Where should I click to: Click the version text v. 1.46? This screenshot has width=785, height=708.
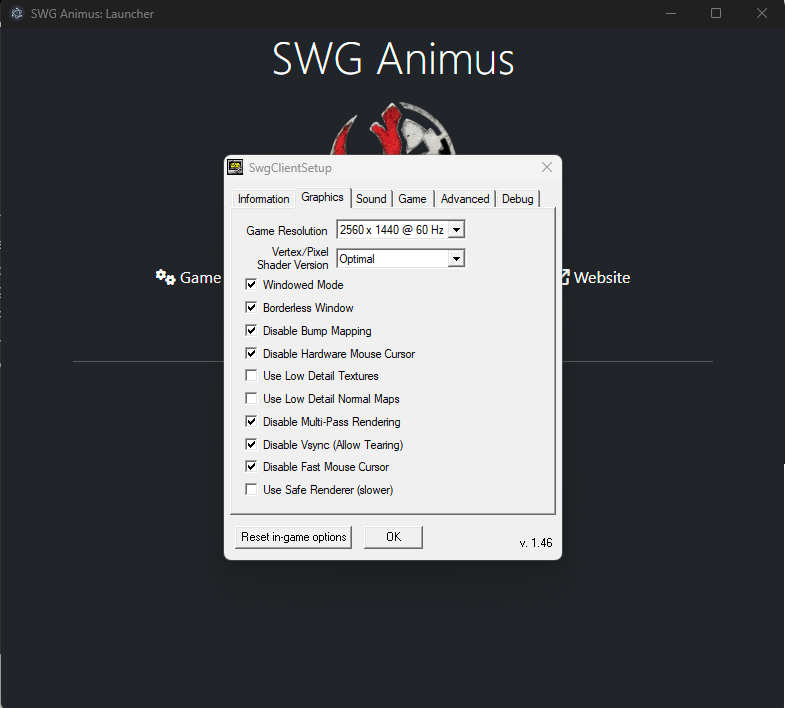pyautogui.click(x=536, y=543)
